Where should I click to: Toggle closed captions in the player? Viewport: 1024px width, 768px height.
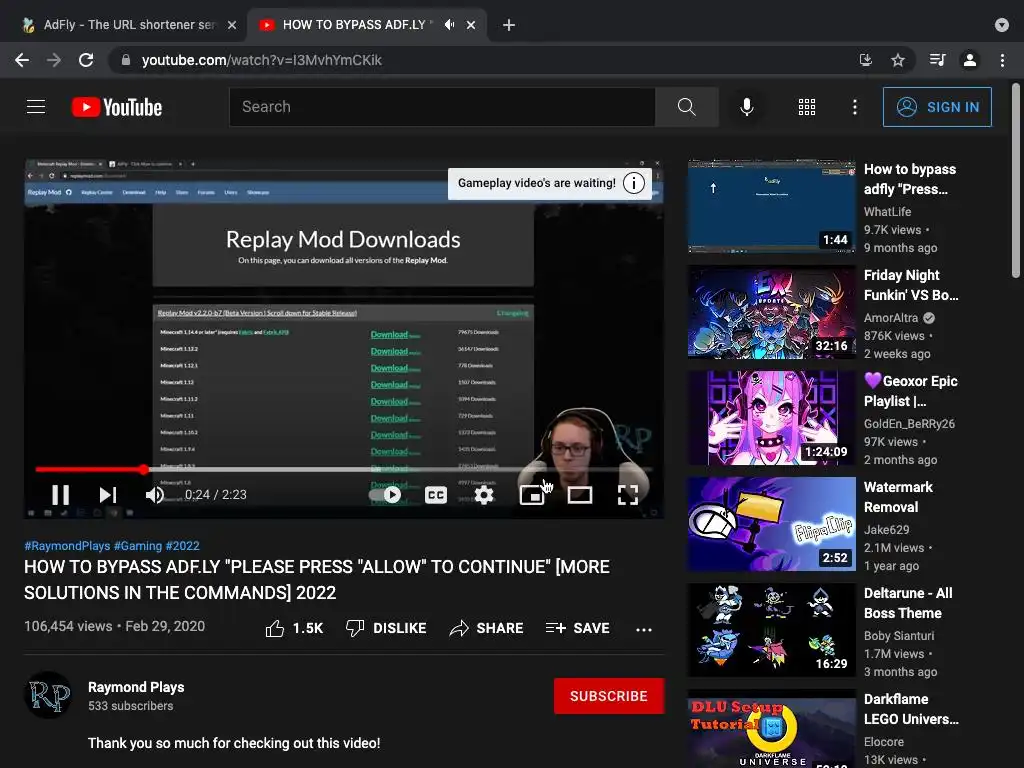pyautogui.click(x=436, y=494)
